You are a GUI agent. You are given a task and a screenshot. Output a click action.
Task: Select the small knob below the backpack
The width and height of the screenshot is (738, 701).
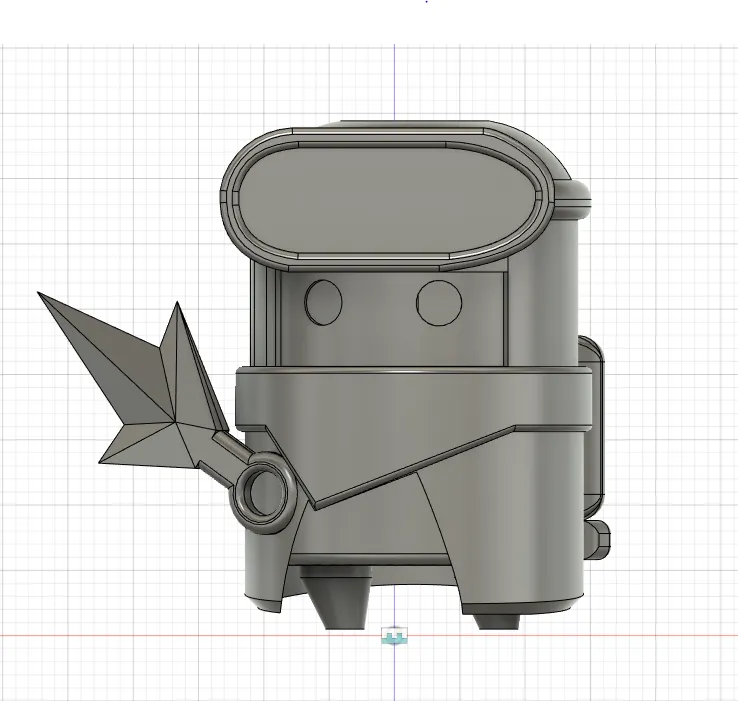point(597,540)
